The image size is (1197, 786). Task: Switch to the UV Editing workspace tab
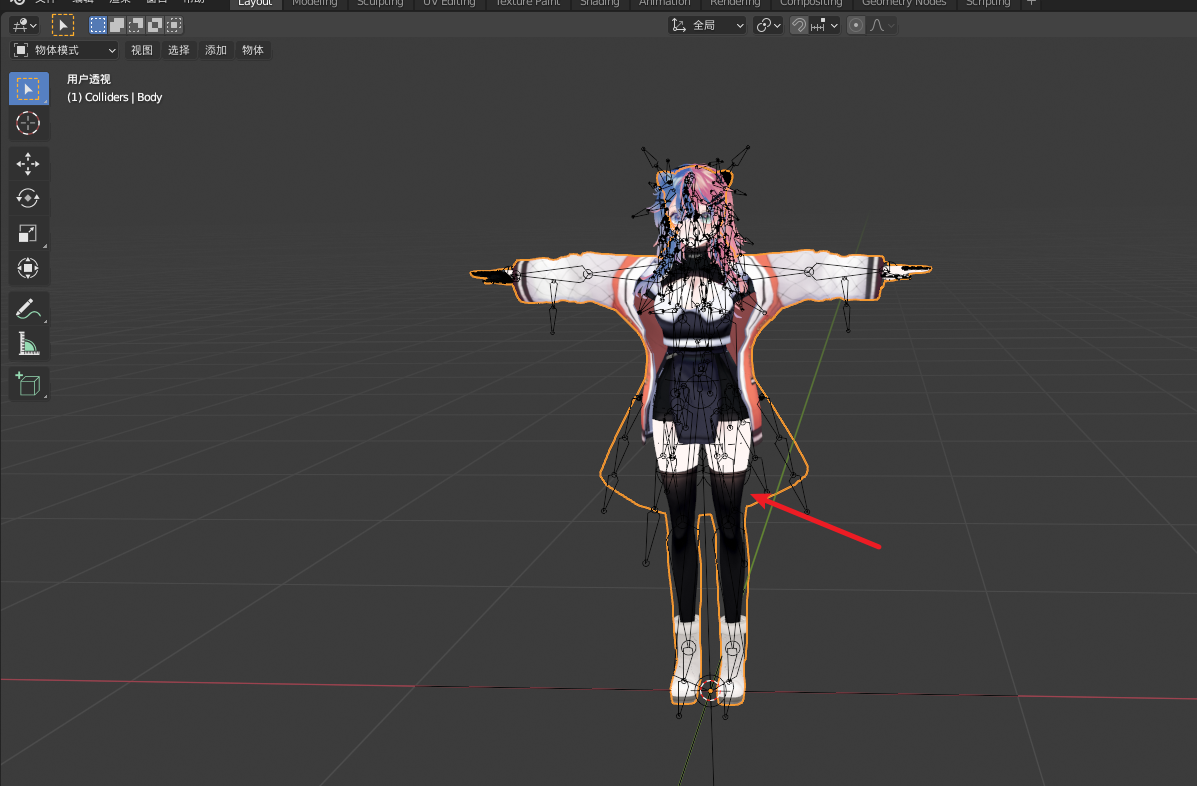pos(449,4)
